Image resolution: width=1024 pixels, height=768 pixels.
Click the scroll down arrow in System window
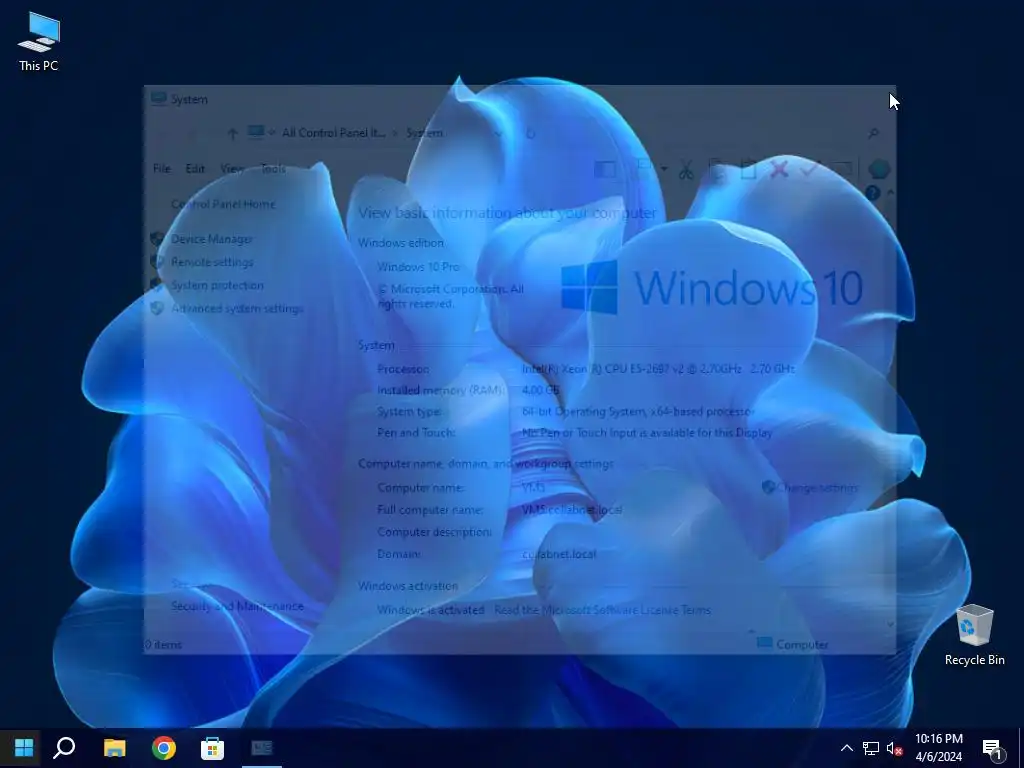click(x=889, y=625)
